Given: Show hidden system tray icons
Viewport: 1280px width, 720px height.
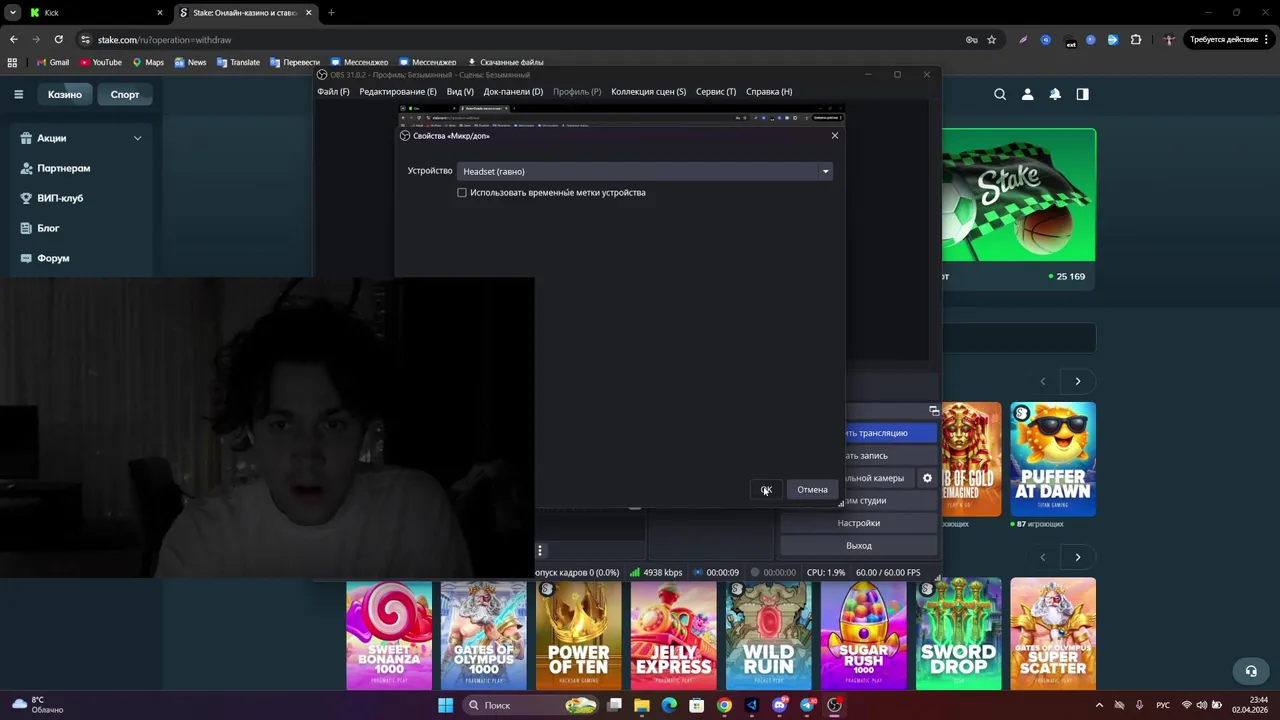Looking at the screenshot, I should (1099, 705).
